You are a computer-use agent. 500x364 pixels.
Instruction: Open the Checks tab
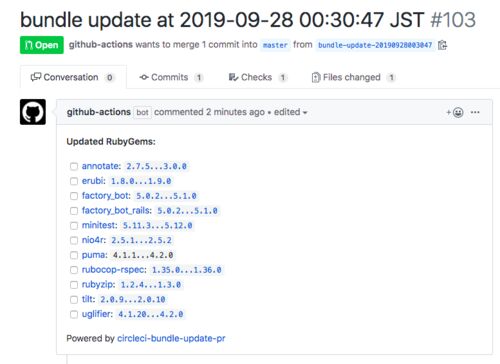click(x=258, y=77)
